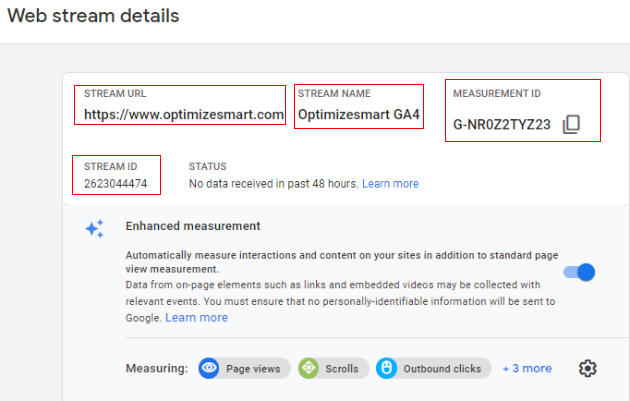
Task: Click the stream URL https://www.optimizesmart.com
Action: [184, 115]
